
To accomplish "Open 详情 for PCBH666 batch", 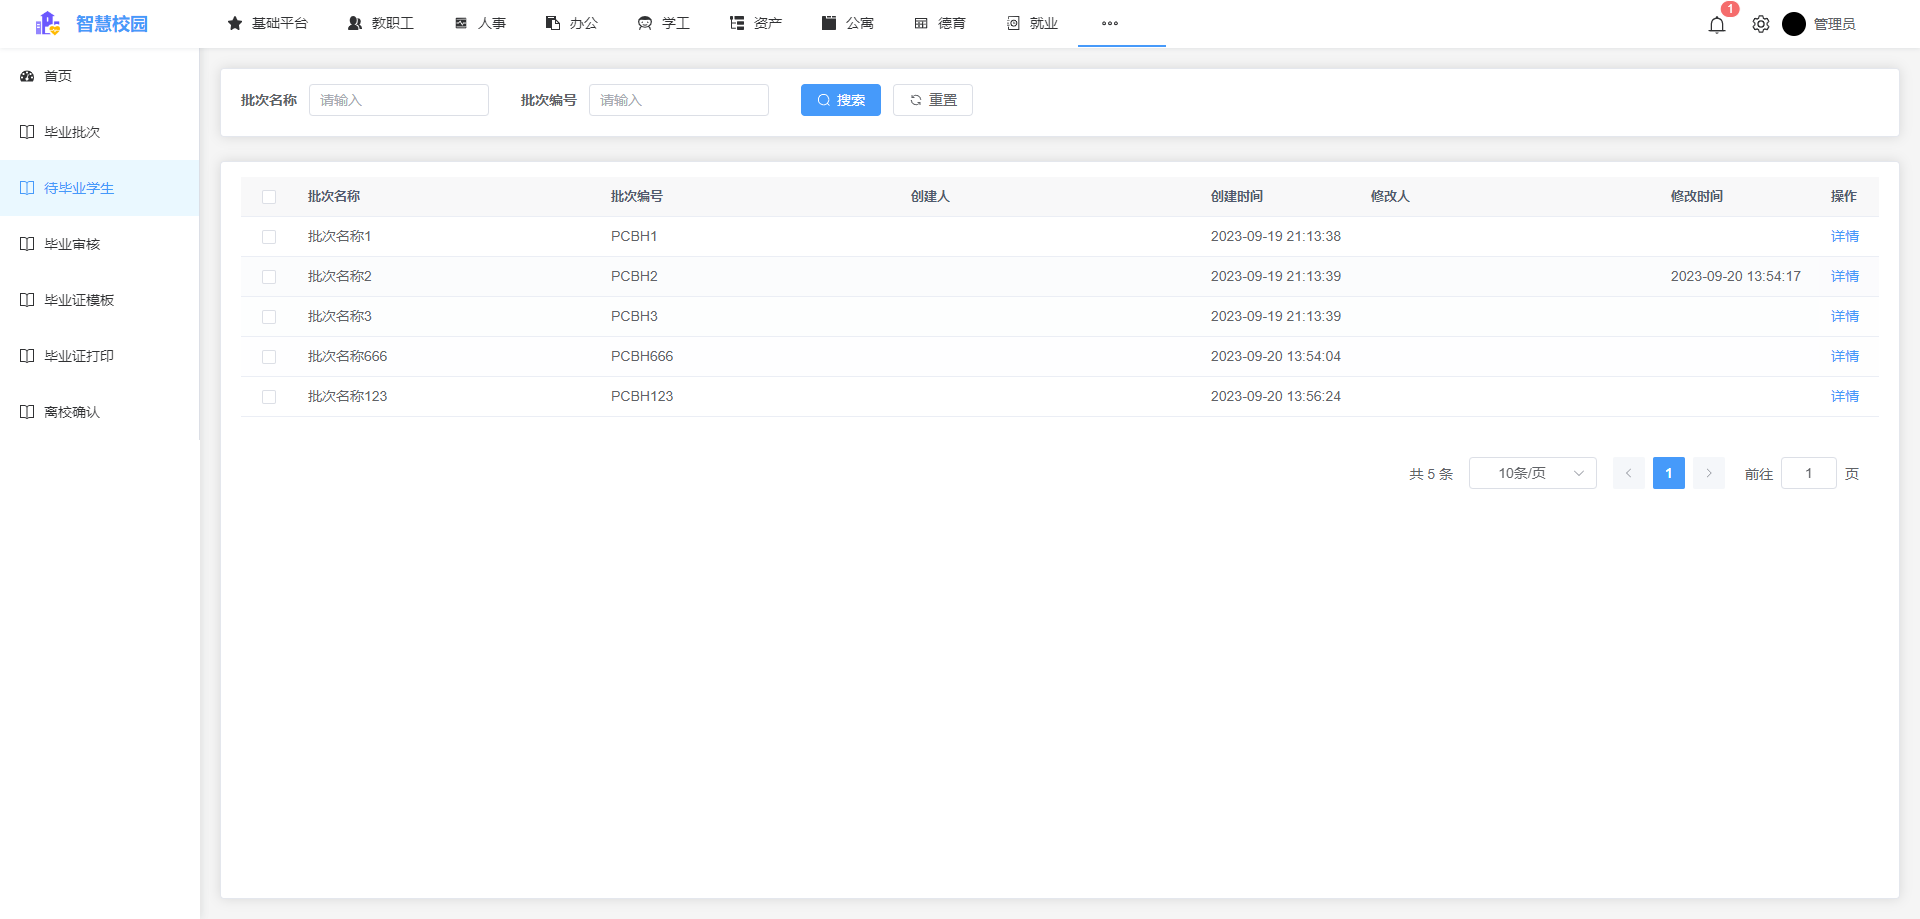I will [x=1844, y=356].
